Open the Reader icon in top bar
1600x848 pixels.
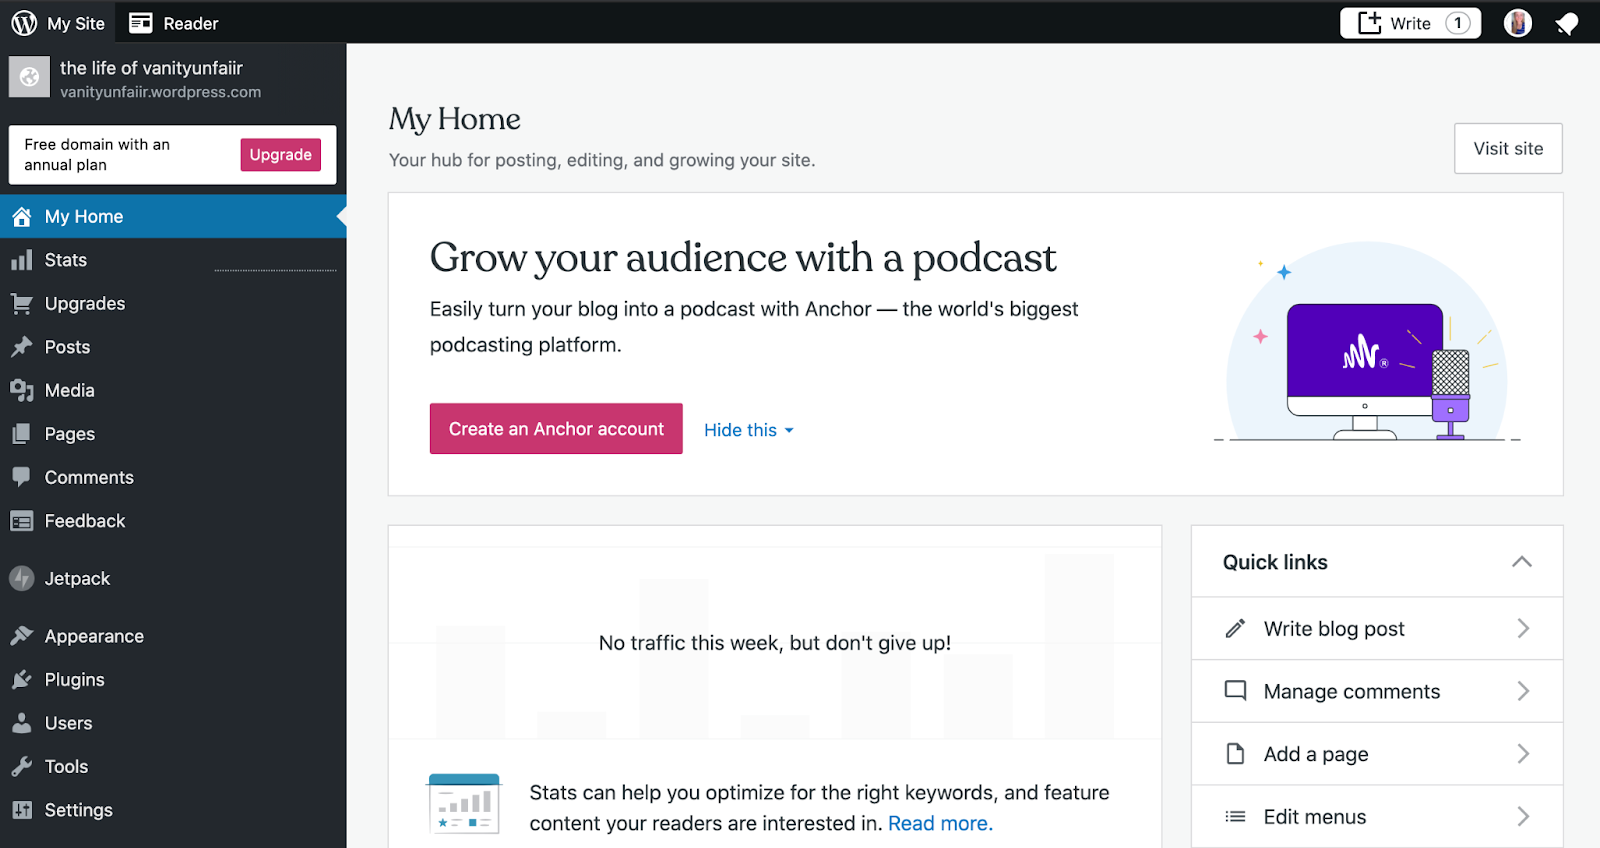tap(141, 23)
